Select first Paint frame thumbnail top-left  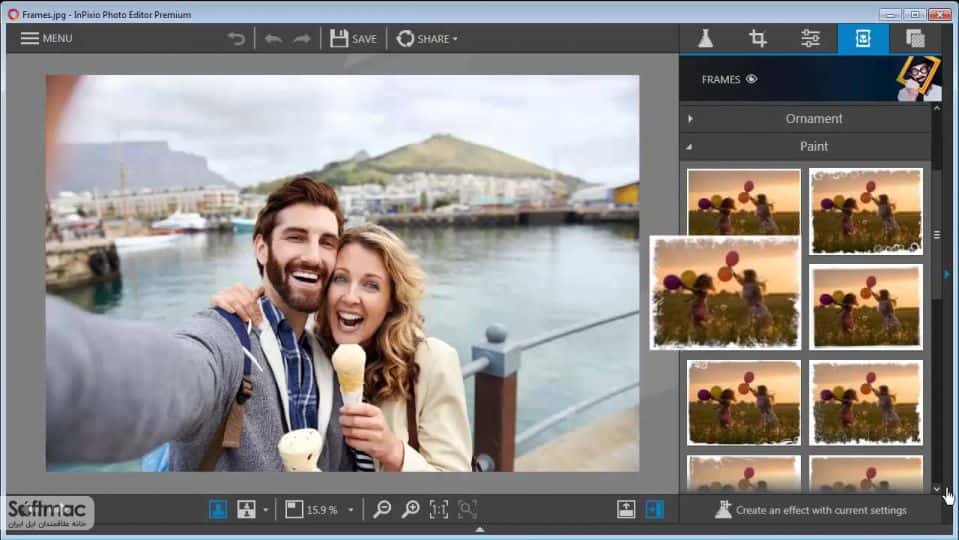(744, 202)
